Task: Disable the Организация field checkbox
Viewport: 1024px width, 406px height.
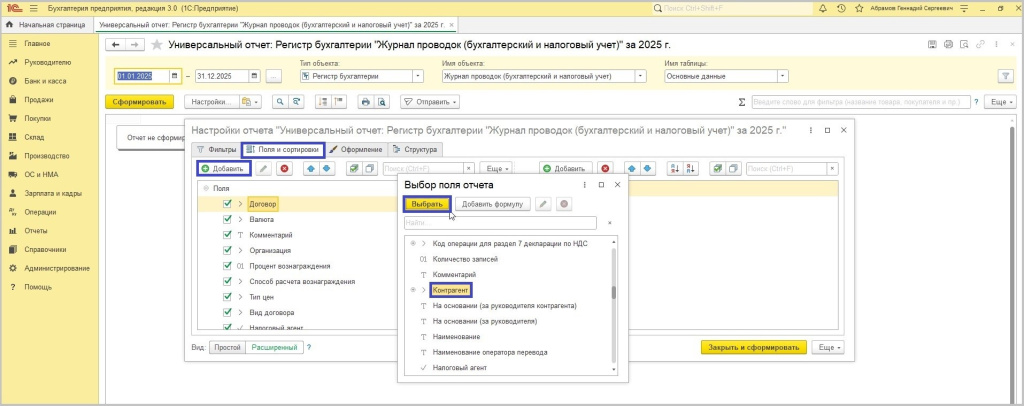Action: [228, 251]
